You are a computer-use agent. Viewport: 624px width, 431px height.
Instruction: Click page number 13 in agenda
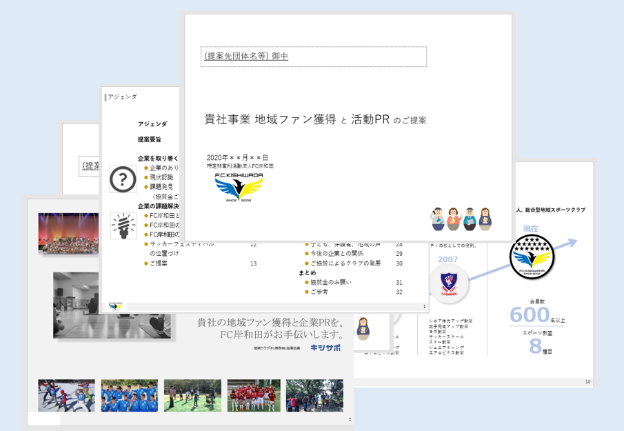(x=254, y=263)
